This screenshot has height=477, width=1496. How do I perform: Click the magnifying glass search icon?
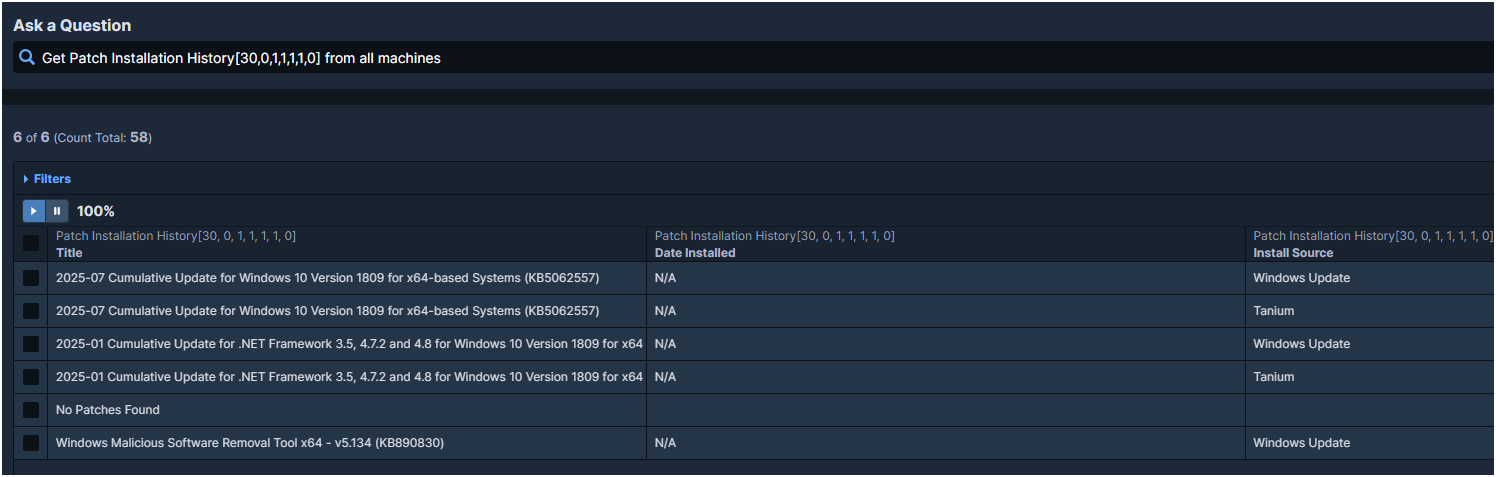coord(27,58)
